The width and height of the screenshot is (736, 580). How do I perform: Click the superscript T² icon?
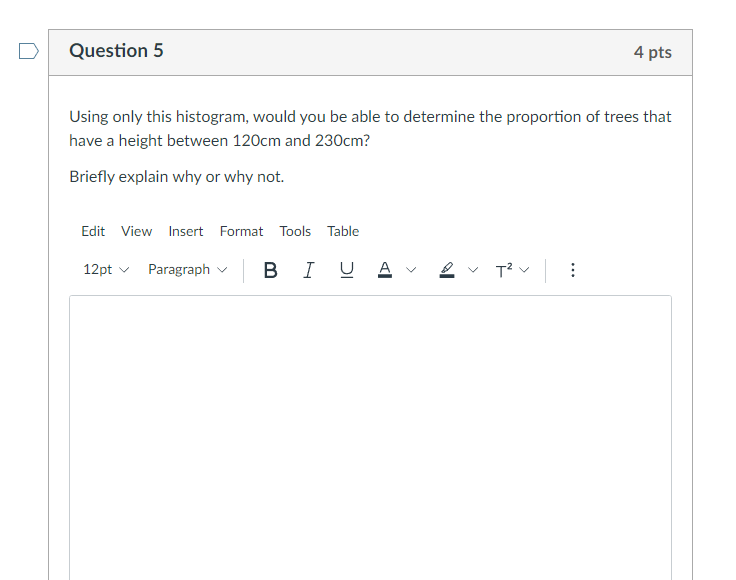click(504, 270)
